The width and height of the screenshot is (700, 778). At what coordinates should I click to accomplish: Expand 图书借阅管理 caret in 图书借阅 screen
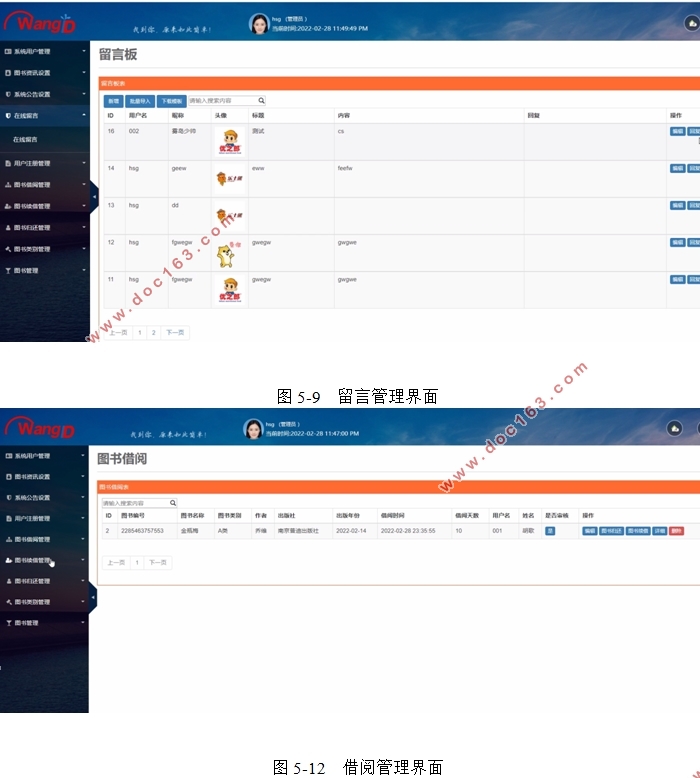[x=82, y=539]
